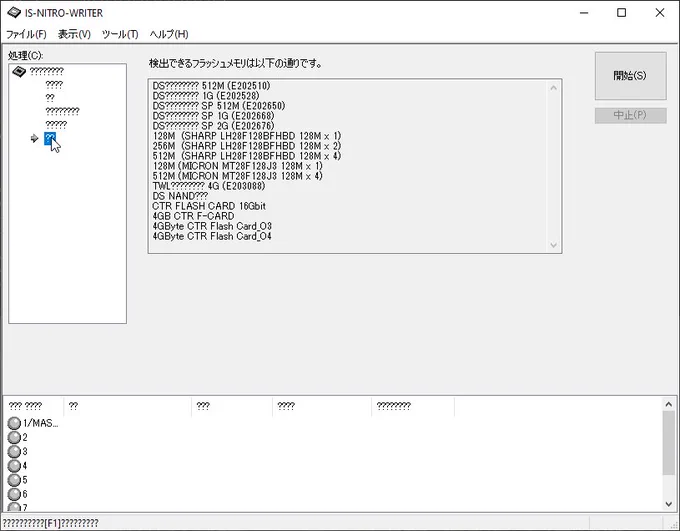Click the flash memory list's down scroll arrow
680x531 pixels.
coord(553,245)
